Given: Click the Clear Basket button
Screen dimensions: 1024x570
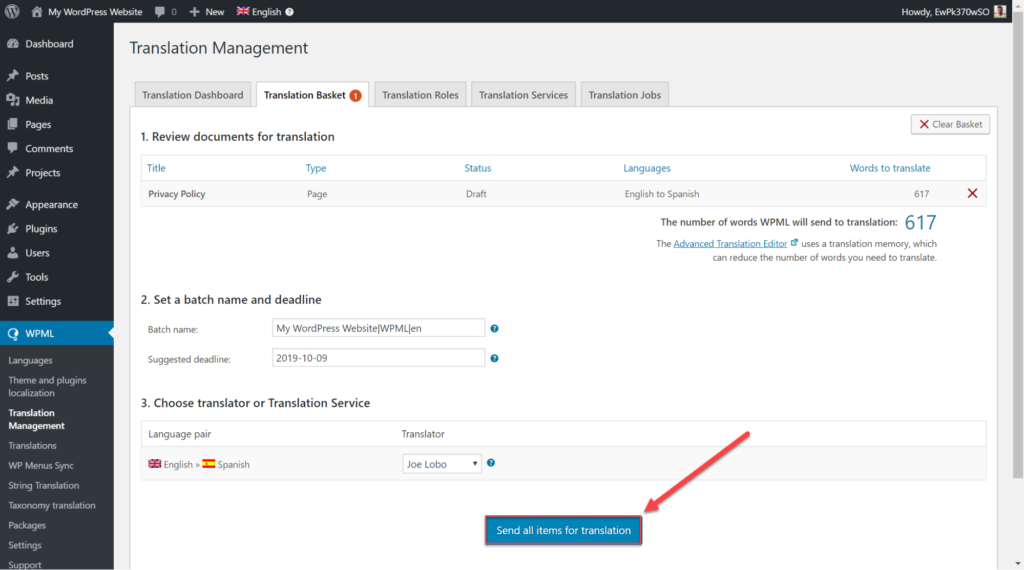Looking at the screenshot, I should click(x=950, y=124).
